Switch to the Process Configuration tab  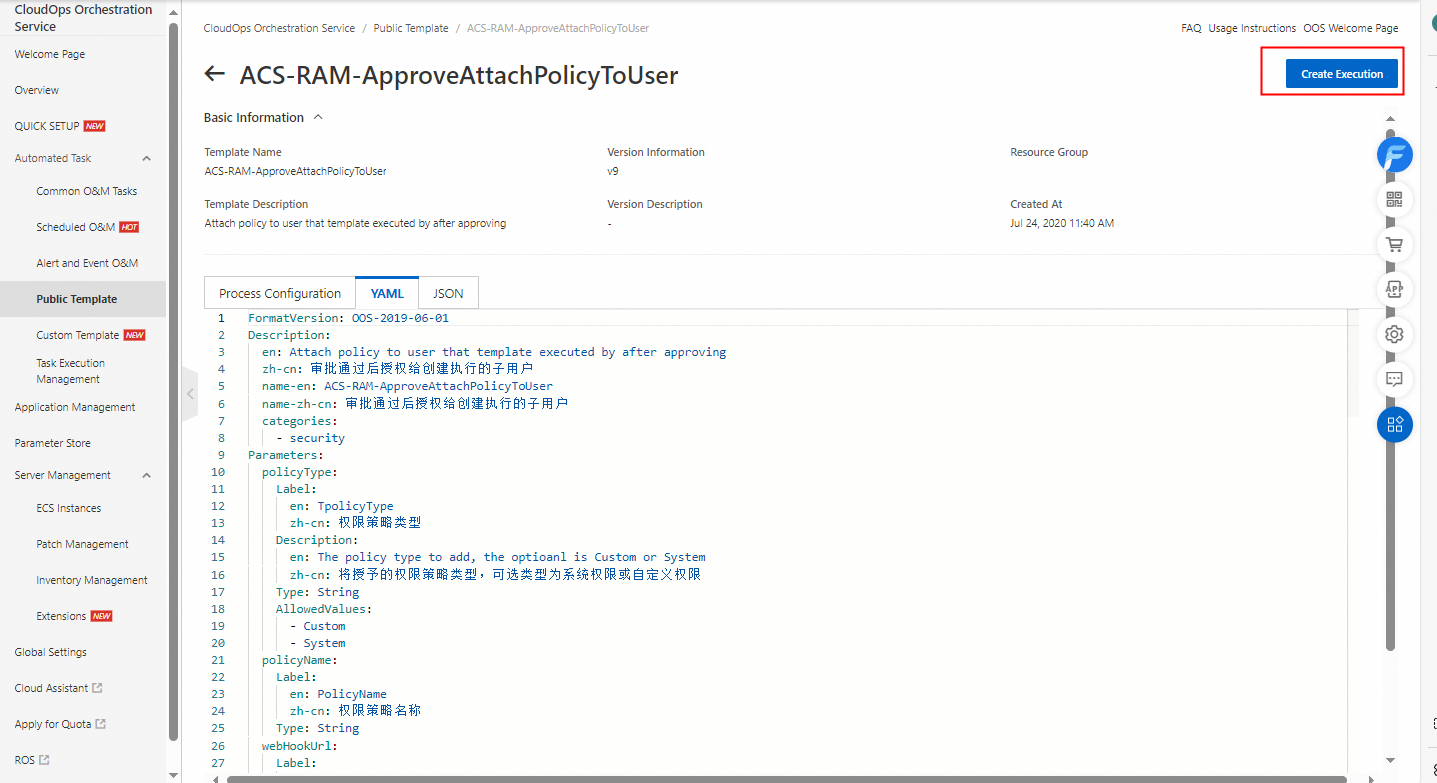point(279,292)
